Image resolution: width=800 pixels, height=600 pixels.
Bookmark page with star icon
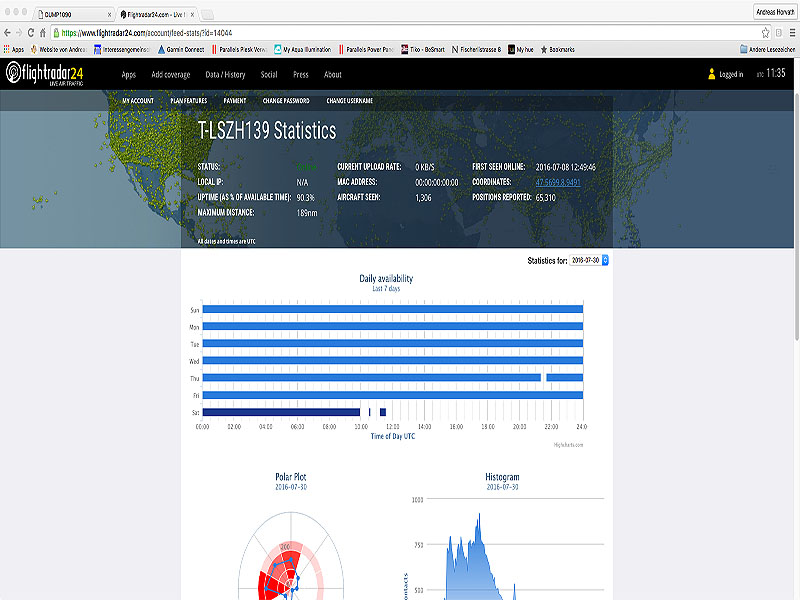[765, 33]
